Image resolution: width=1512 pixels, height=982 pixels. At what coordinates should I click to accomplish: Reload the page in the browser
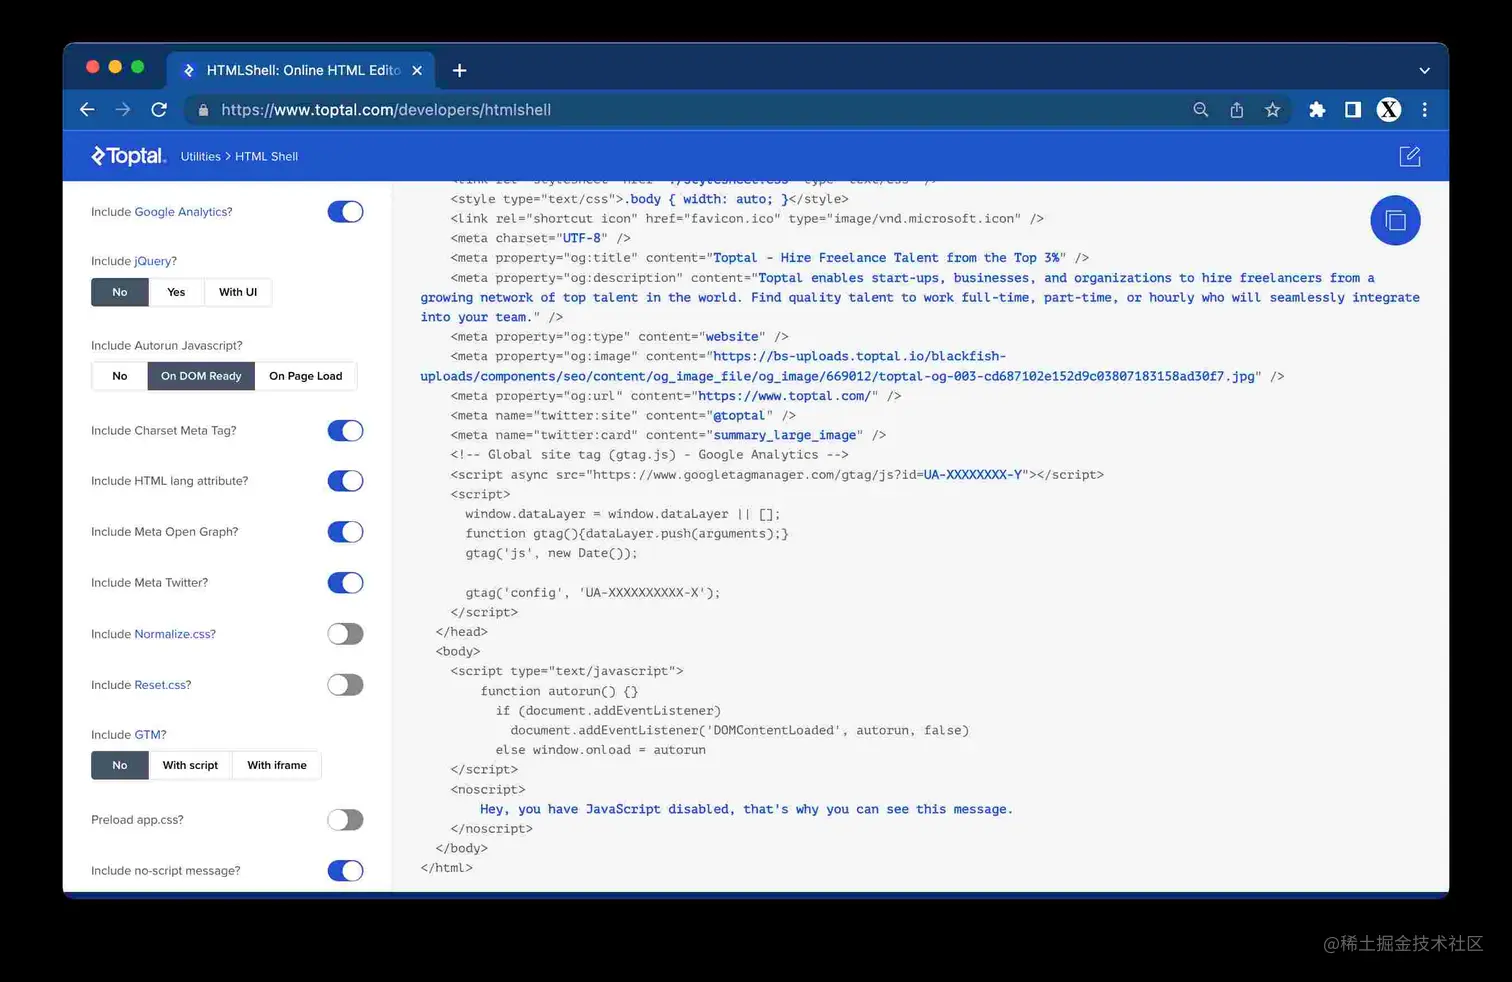159,110
